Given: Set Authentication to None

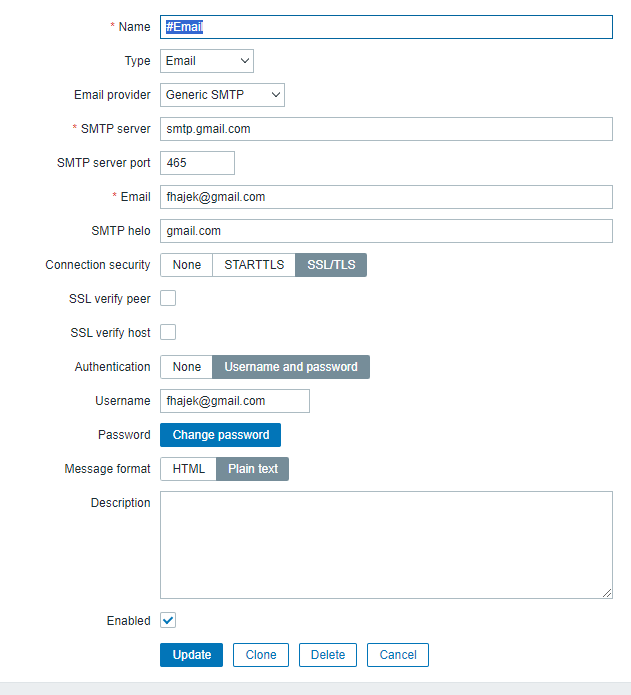Looking at the screenshot, I should point(186,367).
